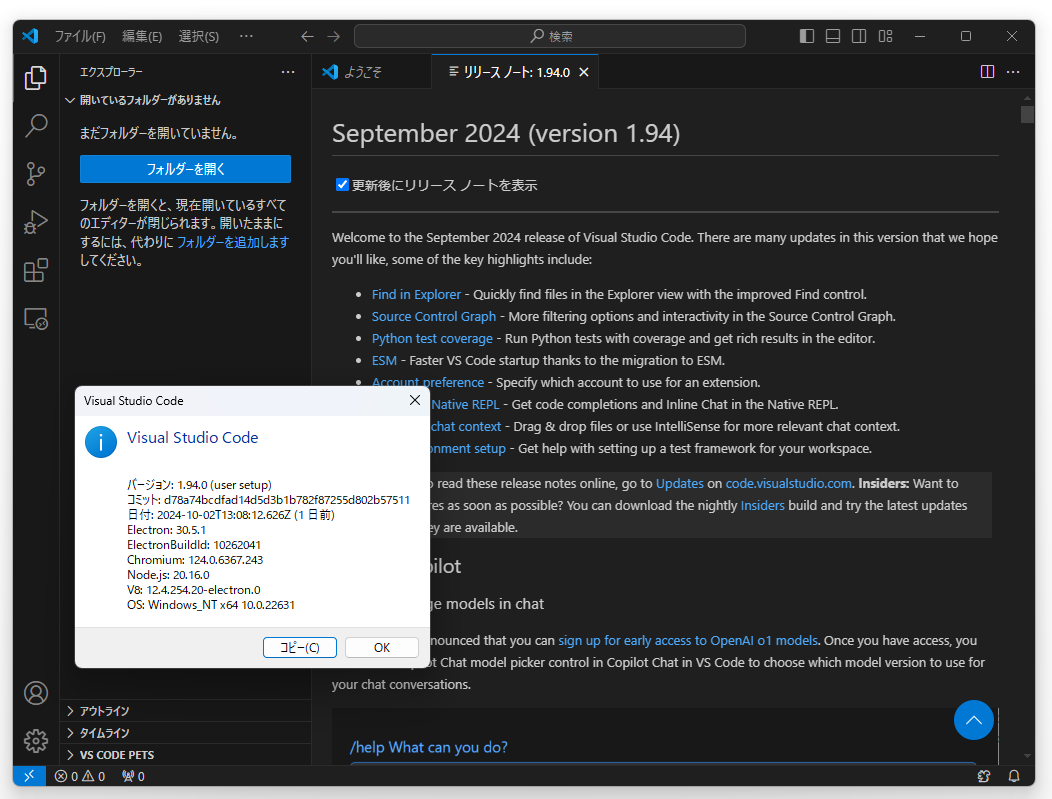Click the remote connection indicator in the status bar
Screen dimensions: 1052x799
click(29, 775)
